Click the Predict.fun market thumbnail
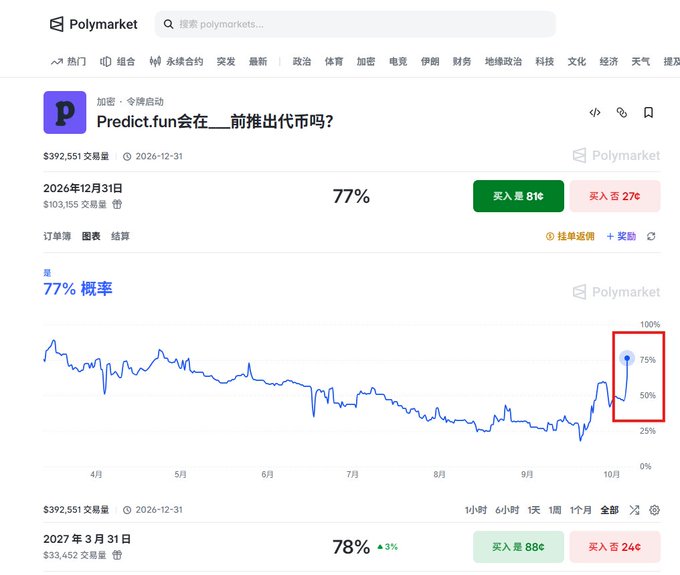Viewport: 680px width, 575px height. 65,112
